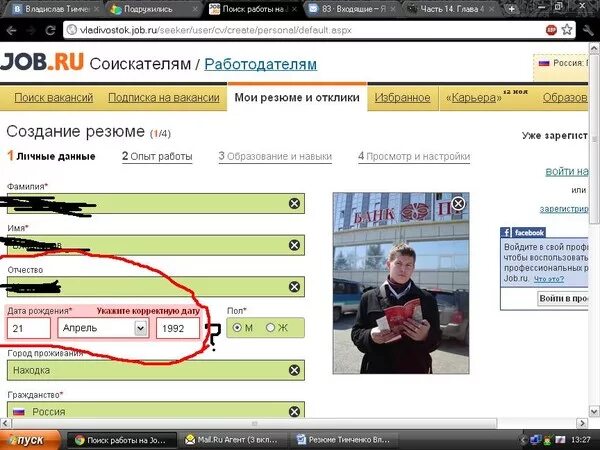Click the Russia flag in region box
This screenshot has width=600, height=450.
(544, 63)
